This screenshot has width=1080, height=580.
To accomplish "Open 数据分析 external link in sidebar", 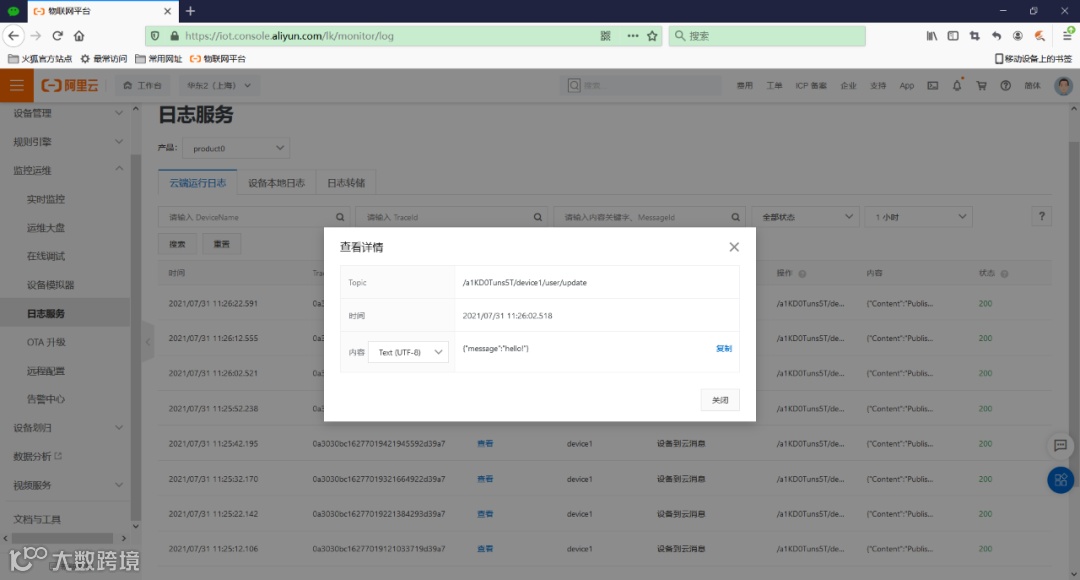I will tap(37, 456).
